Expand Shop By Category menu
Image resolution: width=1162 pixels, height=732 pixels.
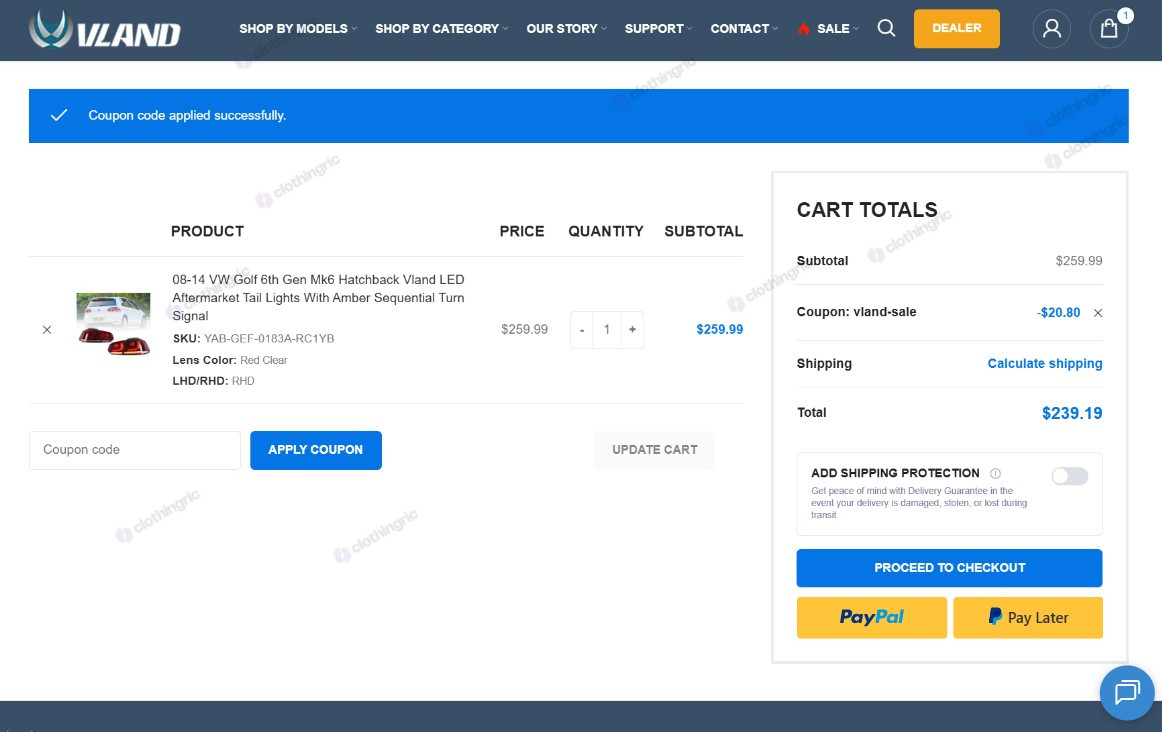tap(442, 28)
